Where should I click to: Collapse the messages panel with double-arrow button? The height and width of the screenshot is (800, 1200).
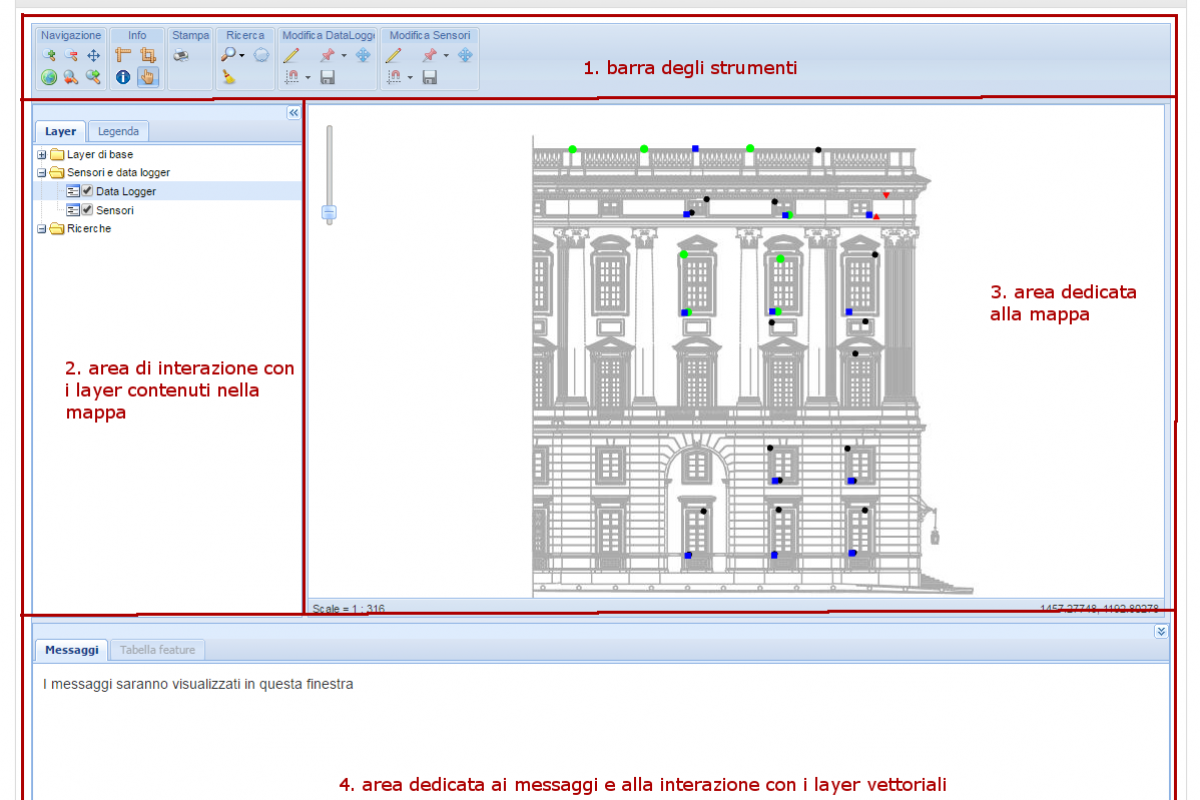pyautogui.click(x=1161, y=631)
